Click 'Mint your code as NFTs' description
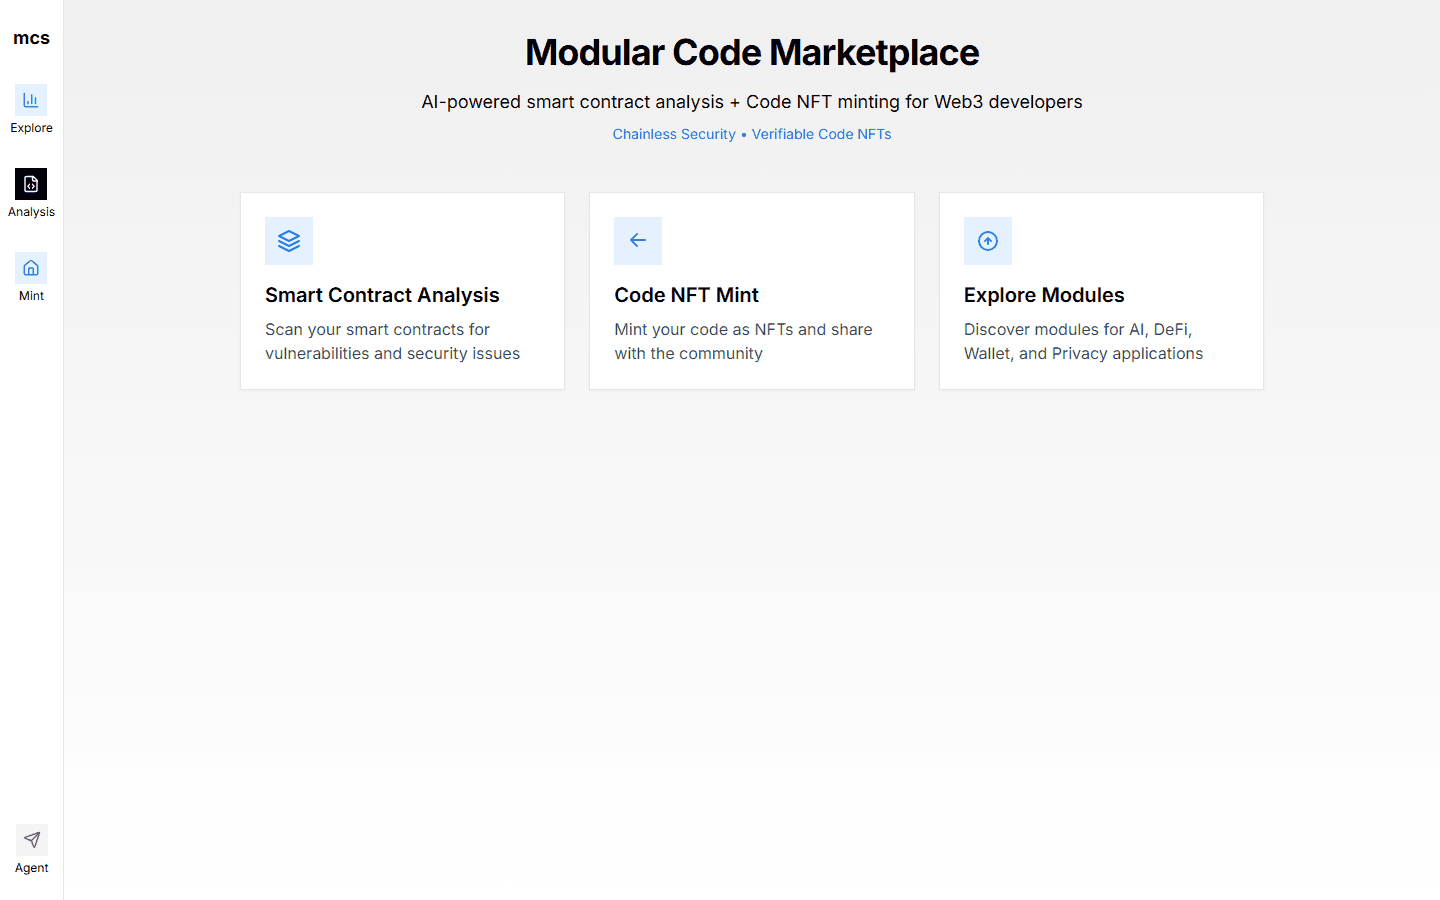Image resolution: width=1440 pixels, height=900 pixels. (x=743, y=341)
